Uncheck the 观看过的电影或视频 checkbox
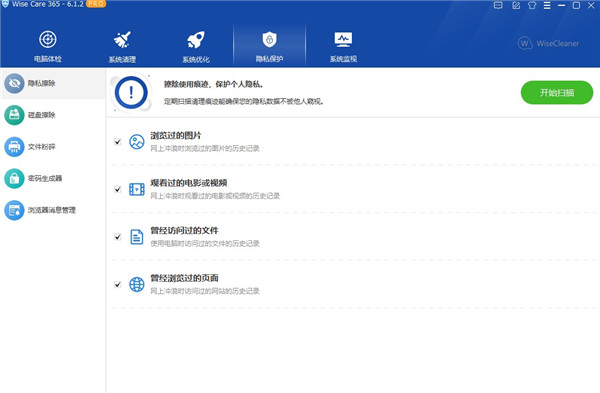 click(x=117, y=189)
